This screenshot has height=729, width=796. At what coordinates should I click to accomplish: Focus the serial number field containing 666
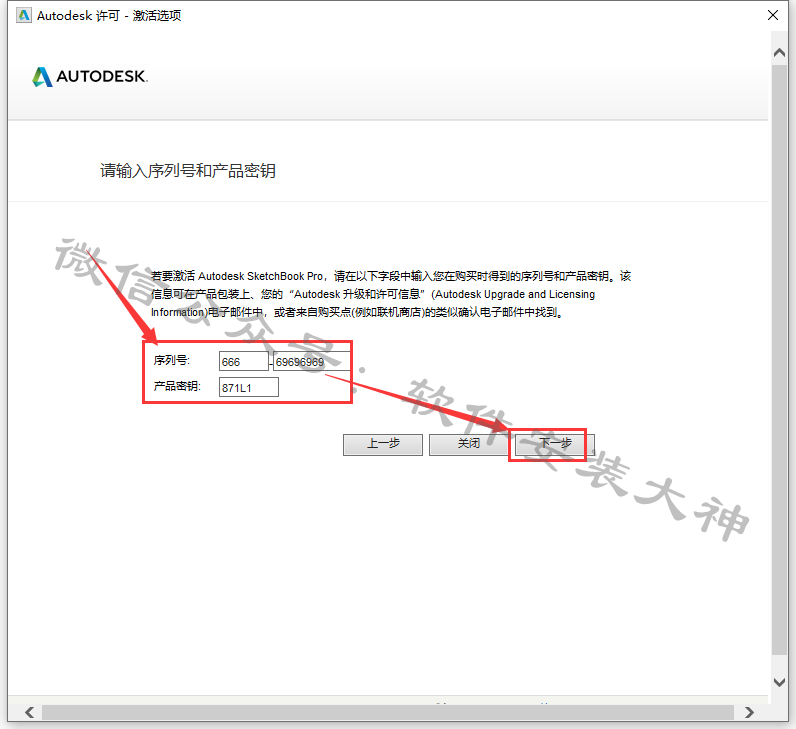pyautogui.click(x=244, y=361)
